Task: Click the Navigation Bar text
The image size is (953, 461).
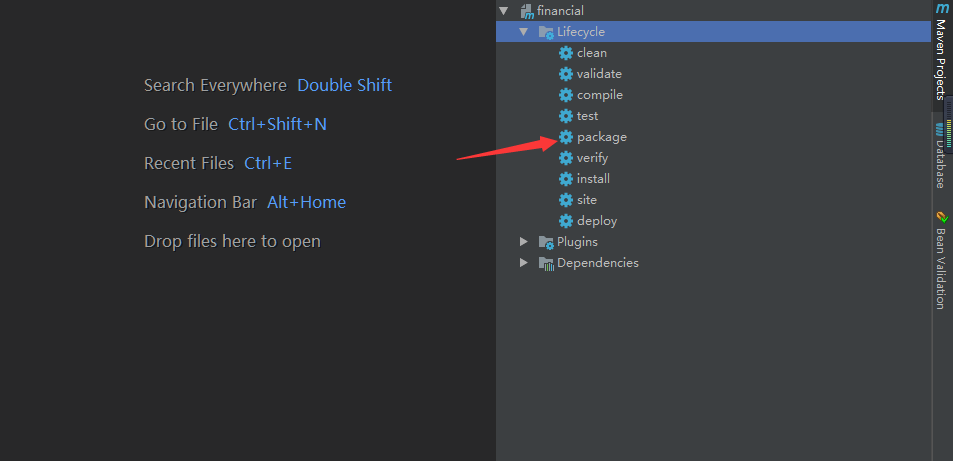Action: (201, 202)
